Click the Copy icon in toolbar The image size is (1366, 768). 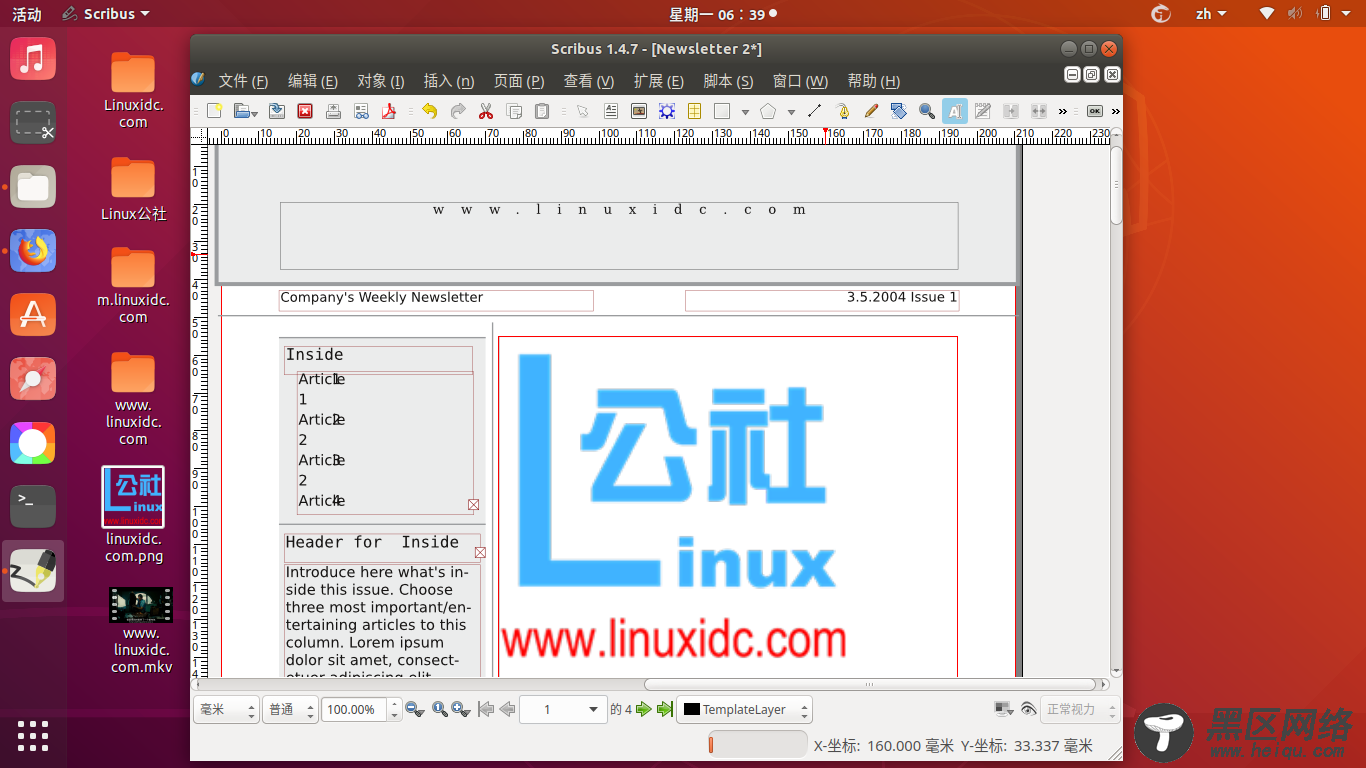514,111
